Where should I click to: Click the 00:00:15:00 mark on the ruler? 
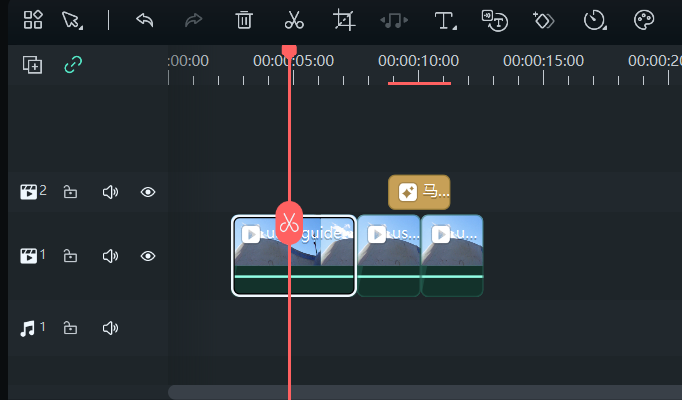click(x=543, y=62)
